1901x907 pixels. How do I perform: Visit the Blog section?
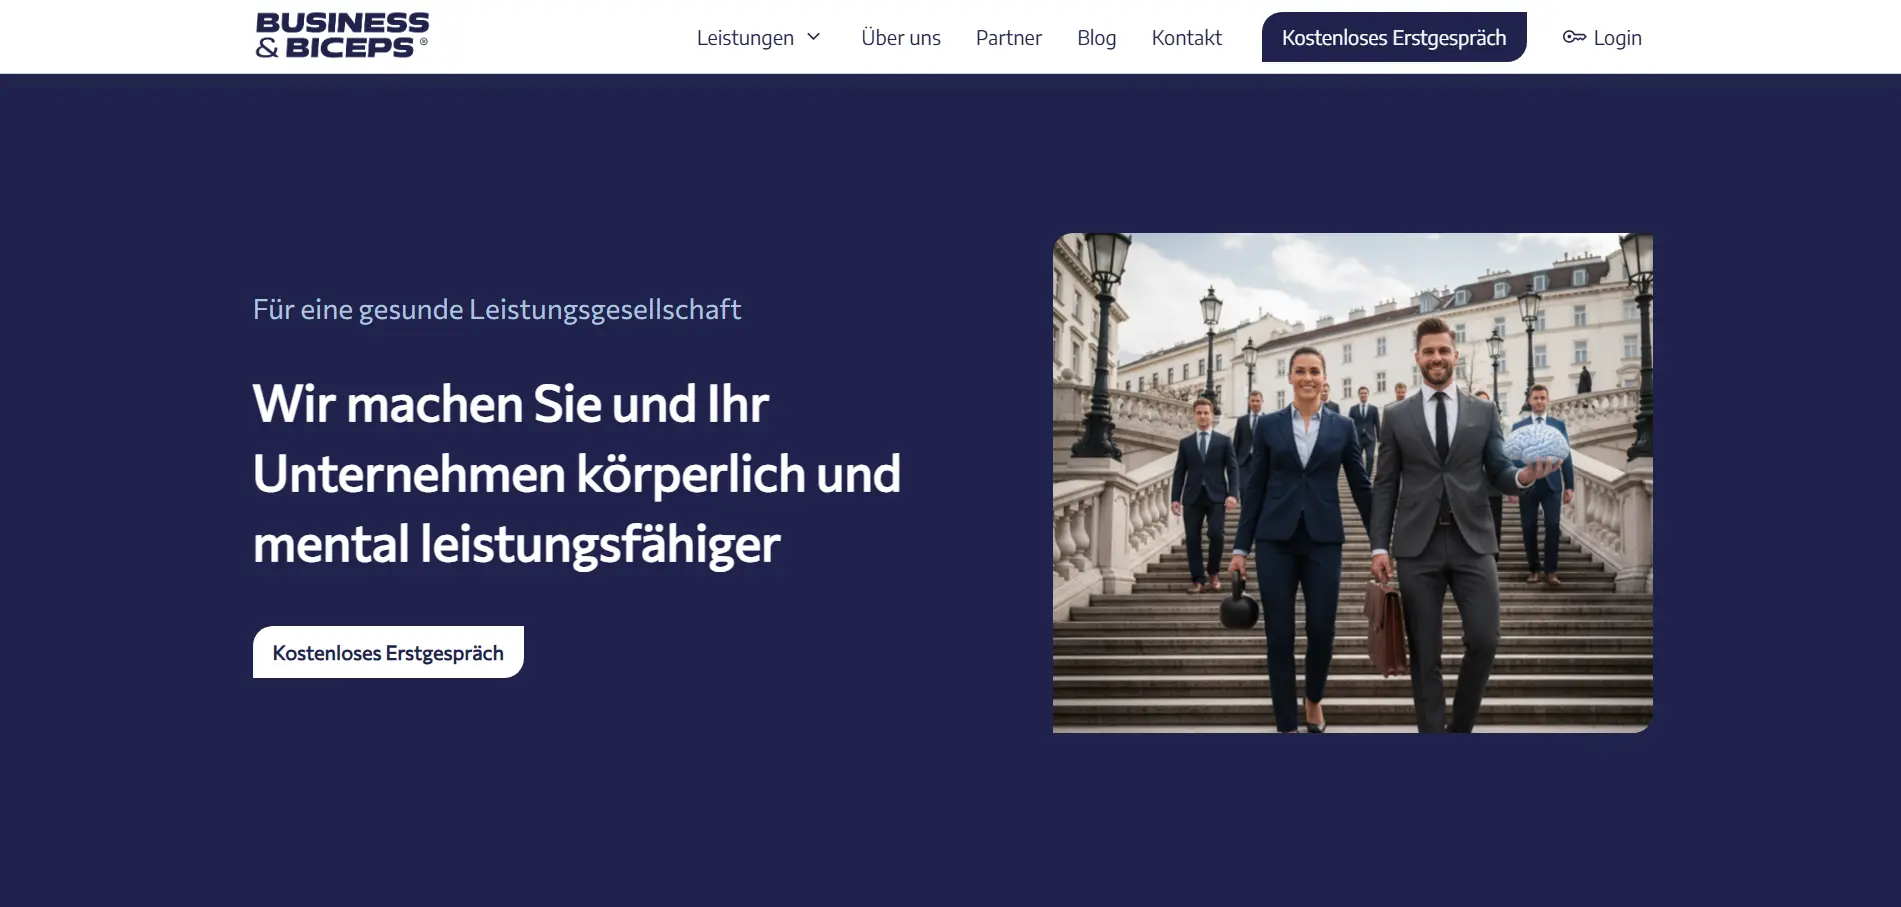(1096, 38)
